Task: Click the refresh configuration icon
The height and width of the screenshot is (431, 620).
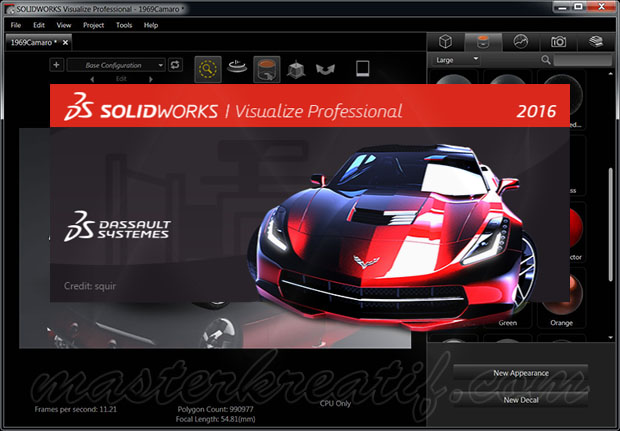Action: point(175,65)
